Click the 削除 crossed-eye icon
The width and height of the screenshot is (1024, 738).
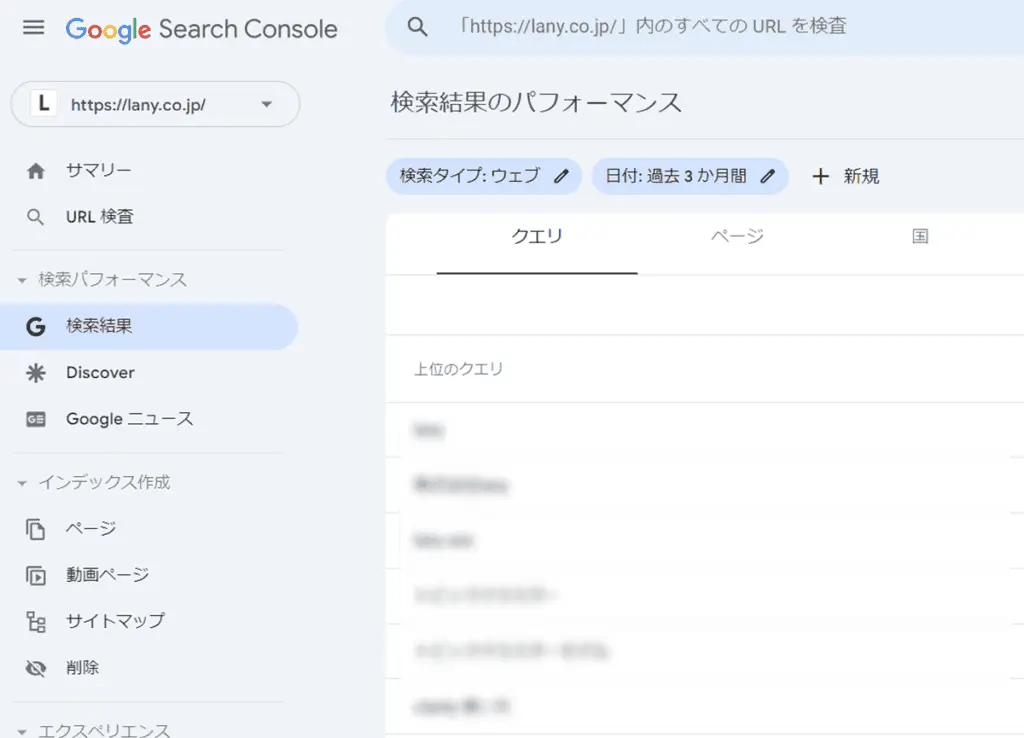pyautogui.click(x=36, y=668)
